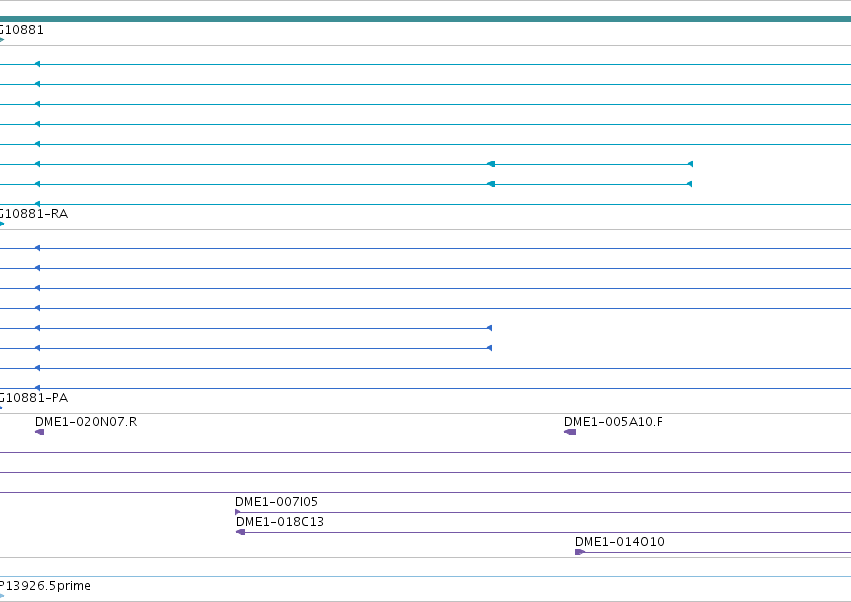Click the G10881-RA transcript label
This screenshot has width=851, height=602.
pos(34,214)
